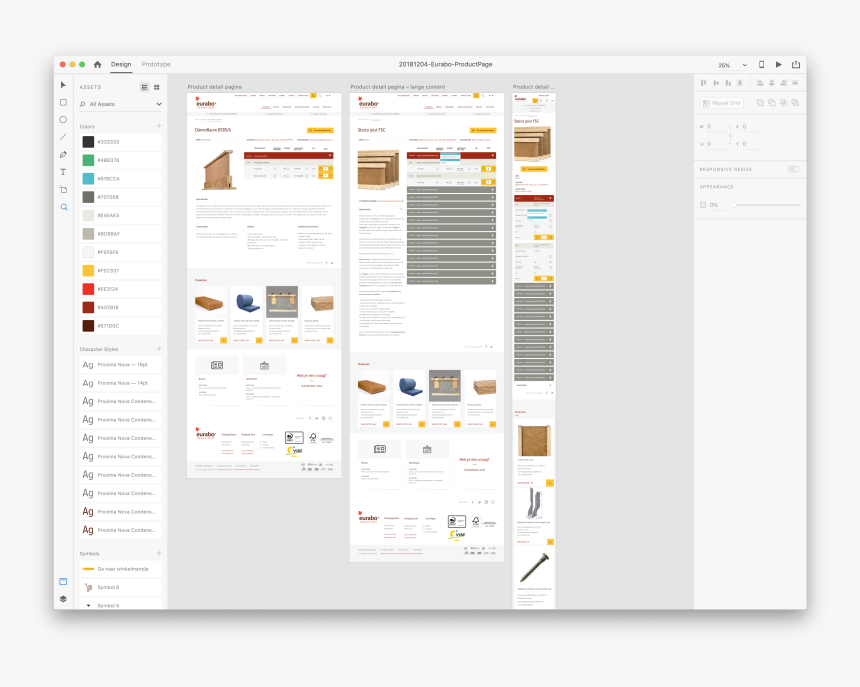Select the Line tool
The image size is (860, 687).
63,137
